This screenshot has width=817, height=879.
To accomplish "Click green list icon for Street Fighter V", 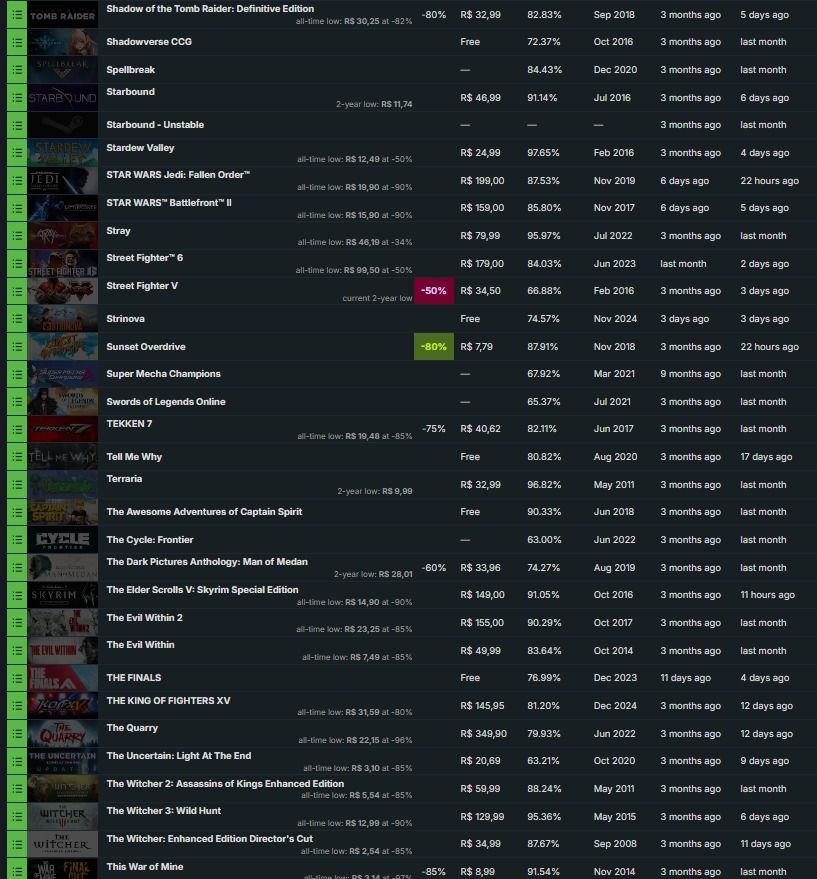I will point(17,291).
